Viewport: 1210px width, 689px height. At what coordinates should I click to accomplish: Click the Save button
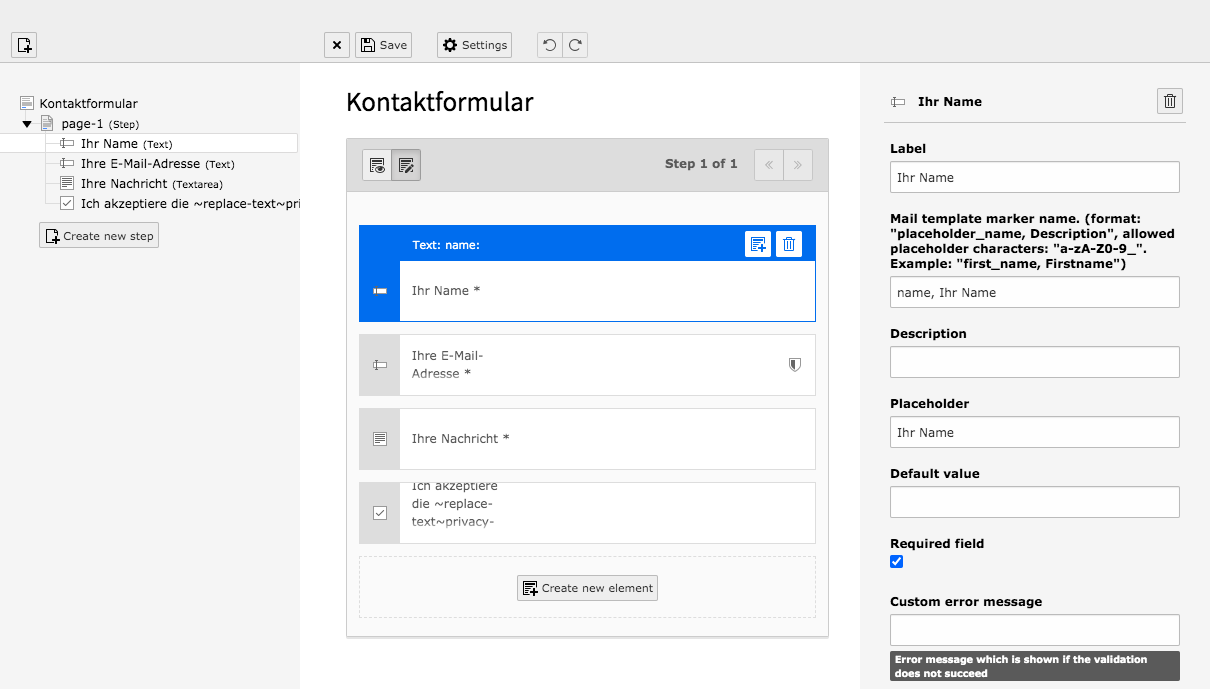(383, 44)
